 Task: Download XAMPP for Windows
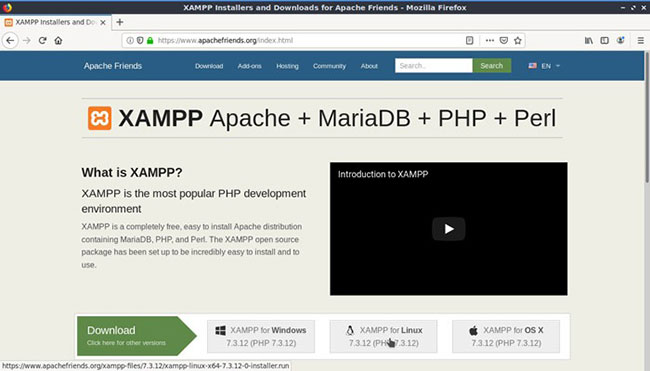(x=261, y=336)
